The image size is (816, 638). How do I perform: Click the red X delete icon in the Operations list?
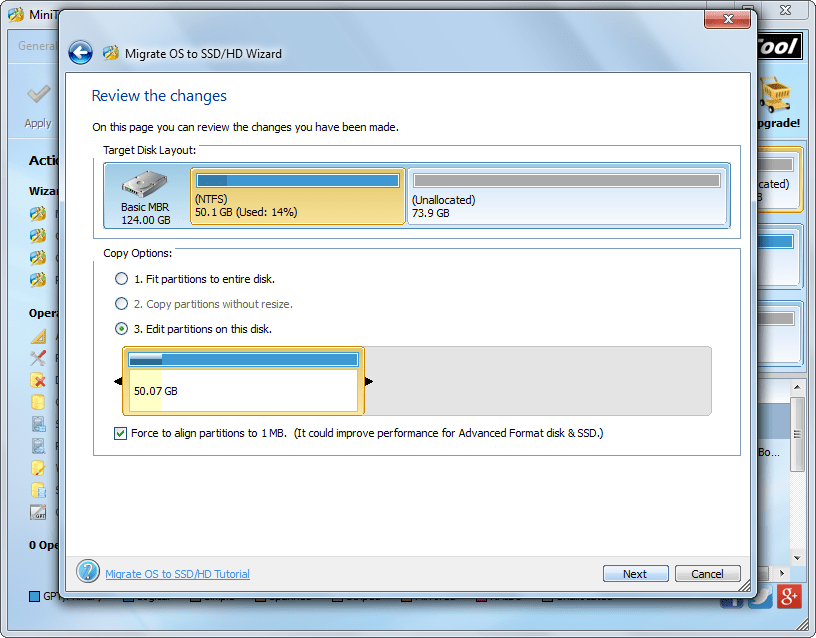click(37, 381)
